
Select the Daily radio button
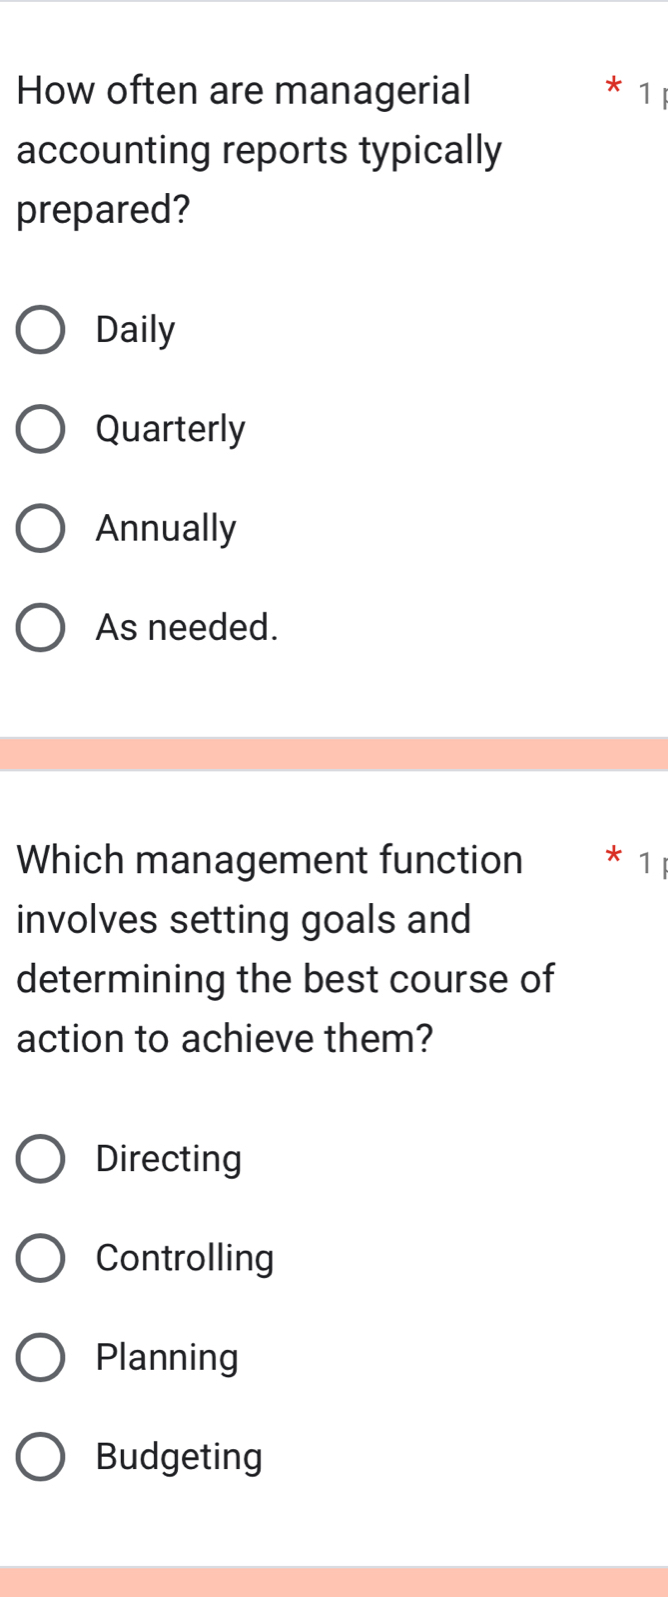tap(39, 330)
